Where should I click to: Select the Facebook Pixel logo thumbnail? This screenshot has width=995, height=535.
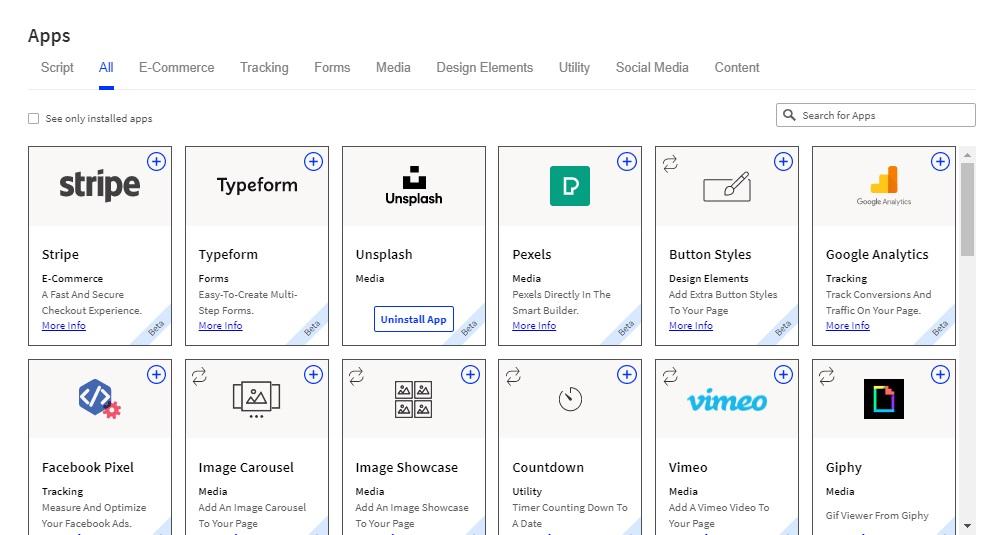99,399
